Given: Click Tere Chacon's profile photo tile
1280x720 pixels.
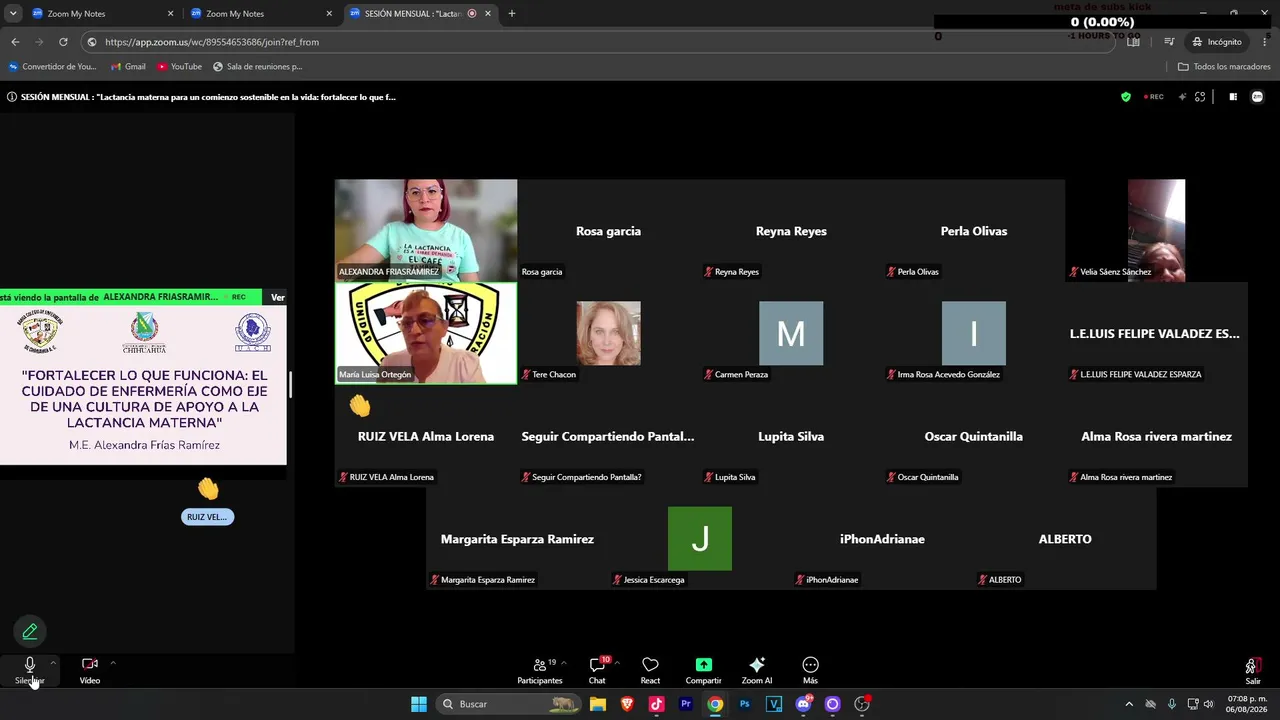Looking at the screenshot, I should (608, 333).
